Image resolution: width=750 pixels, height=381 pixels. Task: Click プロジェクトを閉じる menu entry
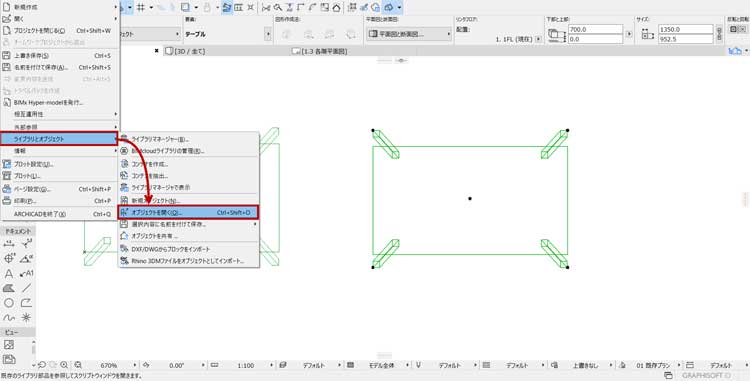point(59,31)
